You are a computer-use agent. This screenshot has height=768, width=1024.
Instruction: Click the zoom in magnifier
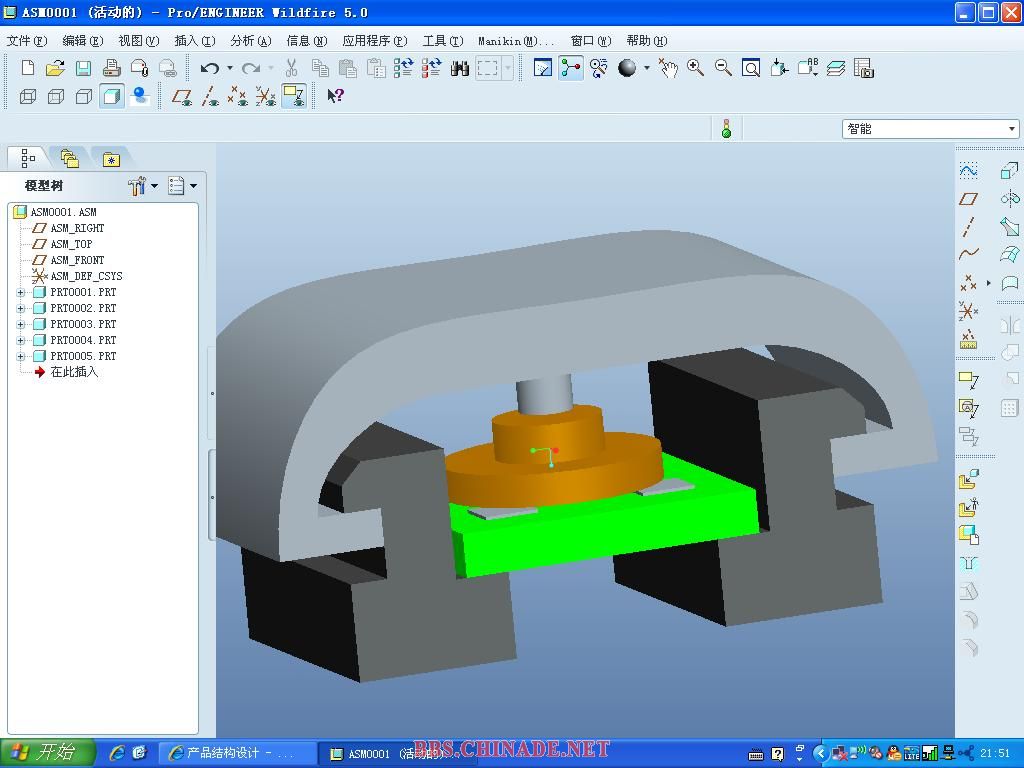tap(696, 68)
